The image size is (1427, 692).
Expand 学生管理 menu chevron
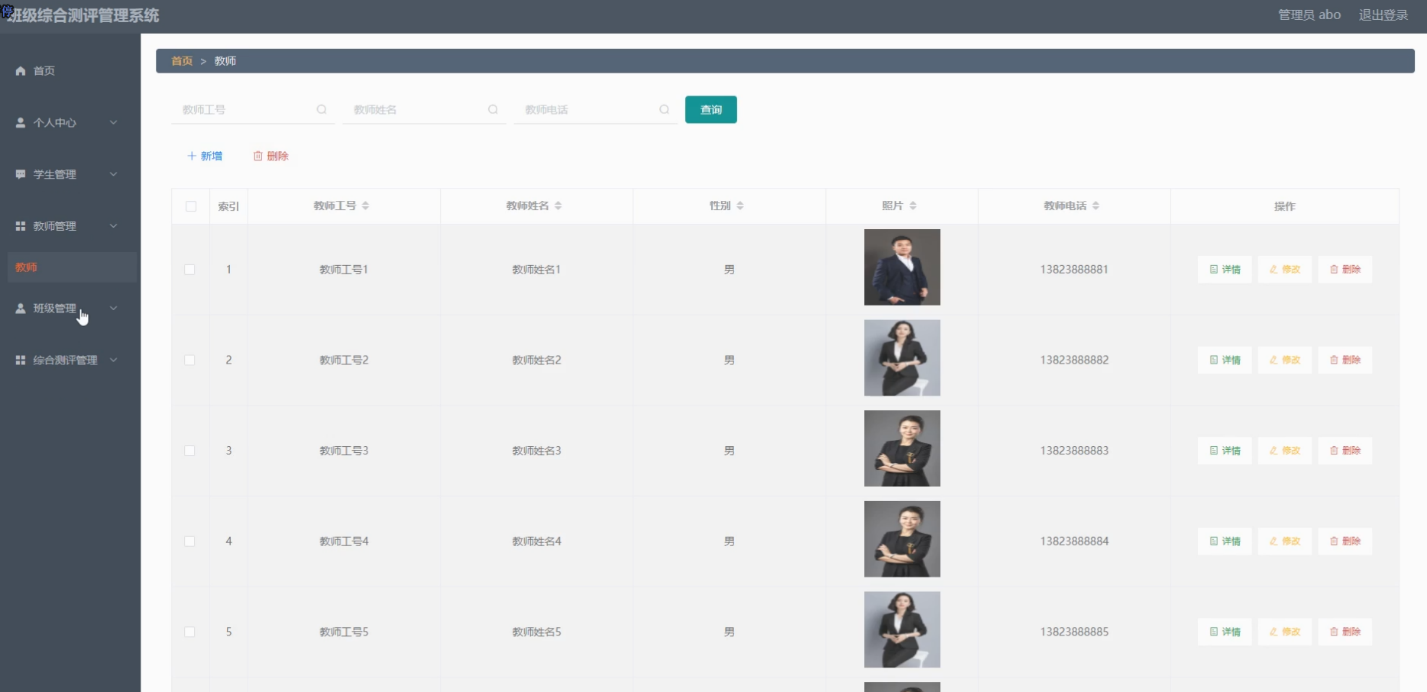click(113, 175)
